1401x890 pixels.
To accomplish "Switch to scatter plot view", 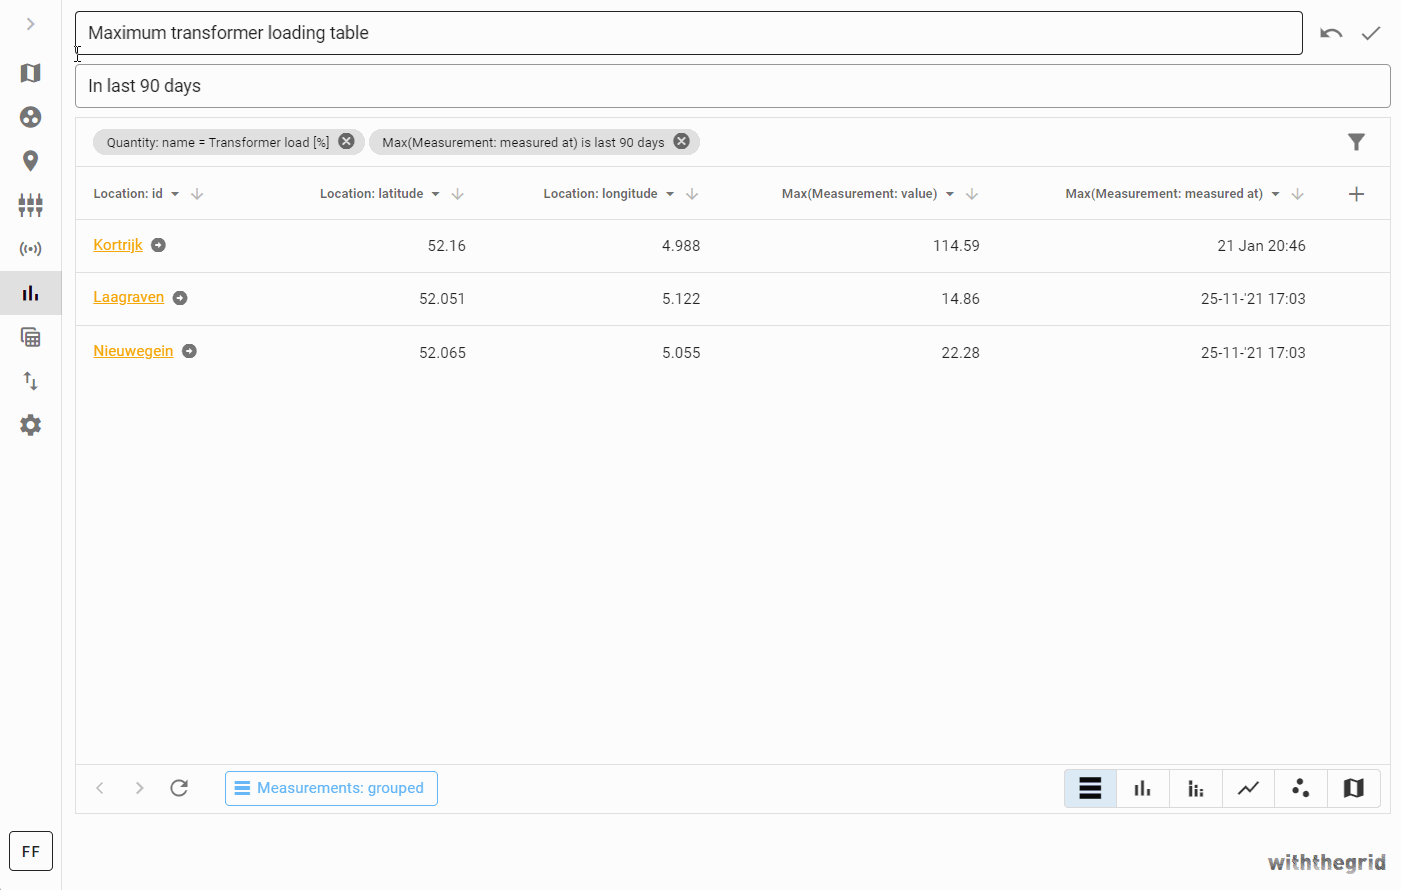I will (1300, 788).
